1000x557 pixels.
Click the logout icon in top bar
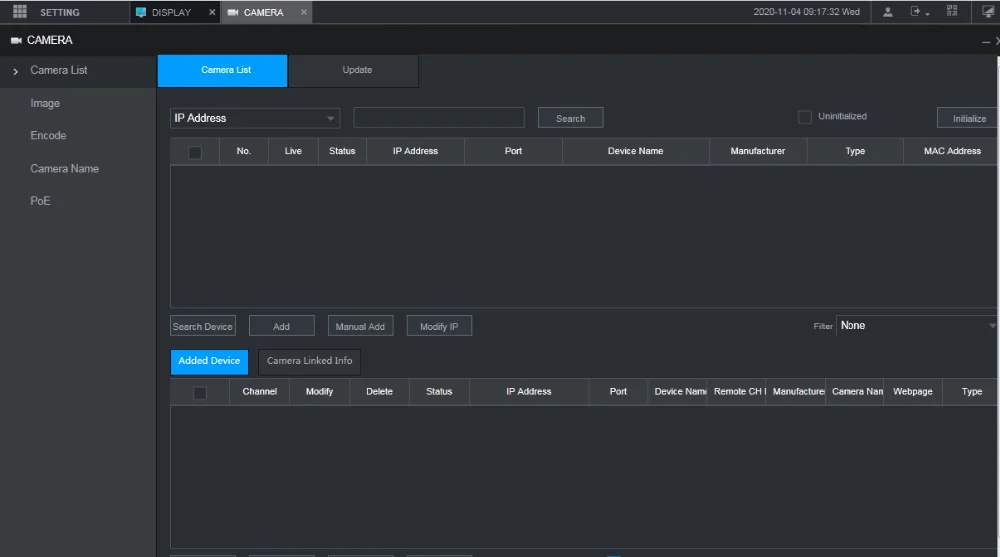point(915,12)
